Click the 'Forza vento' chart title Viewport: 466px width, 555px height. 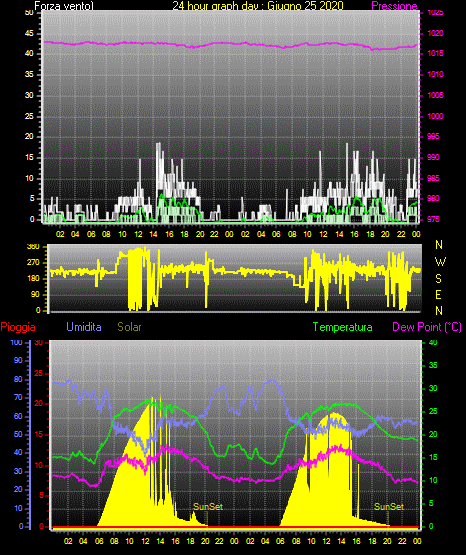pos(64,6)
